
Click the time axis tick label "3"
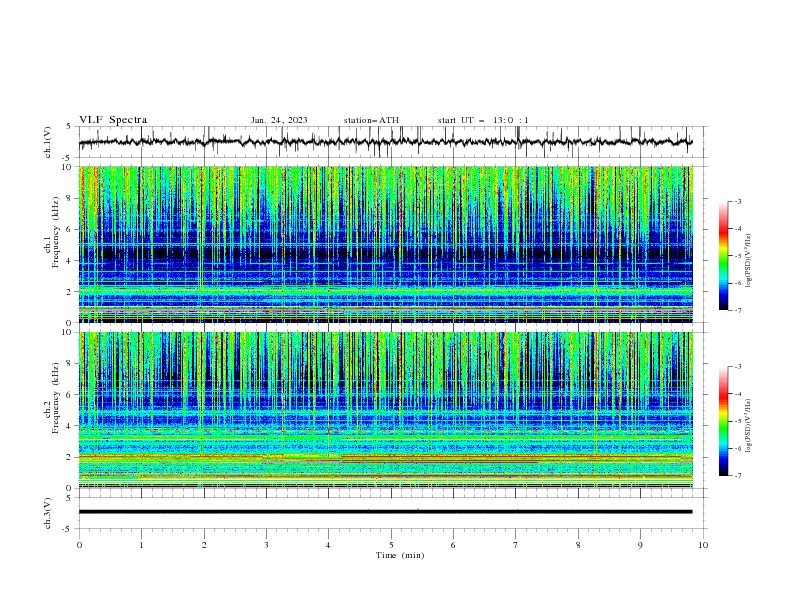point(266,545)
